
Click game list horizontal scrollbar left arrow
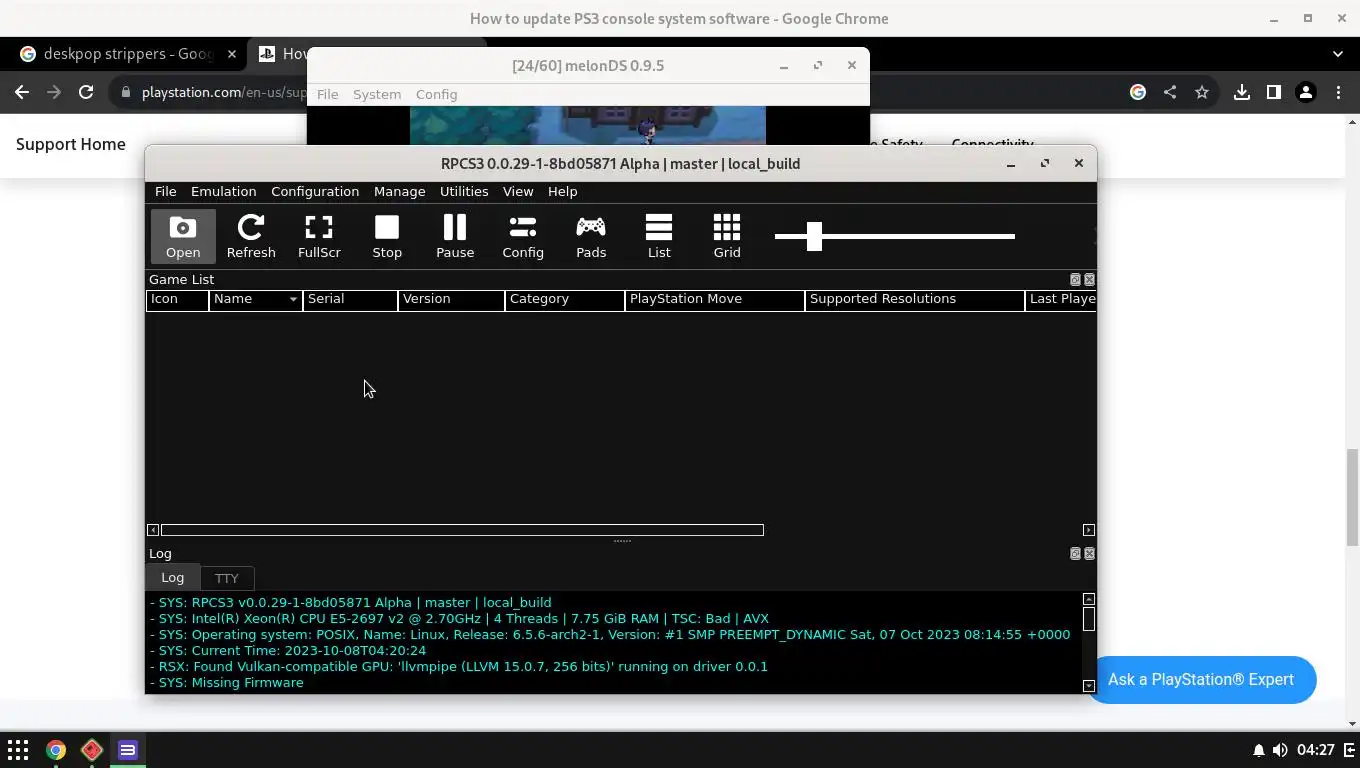pyautogui.click(x=153, y=530)
